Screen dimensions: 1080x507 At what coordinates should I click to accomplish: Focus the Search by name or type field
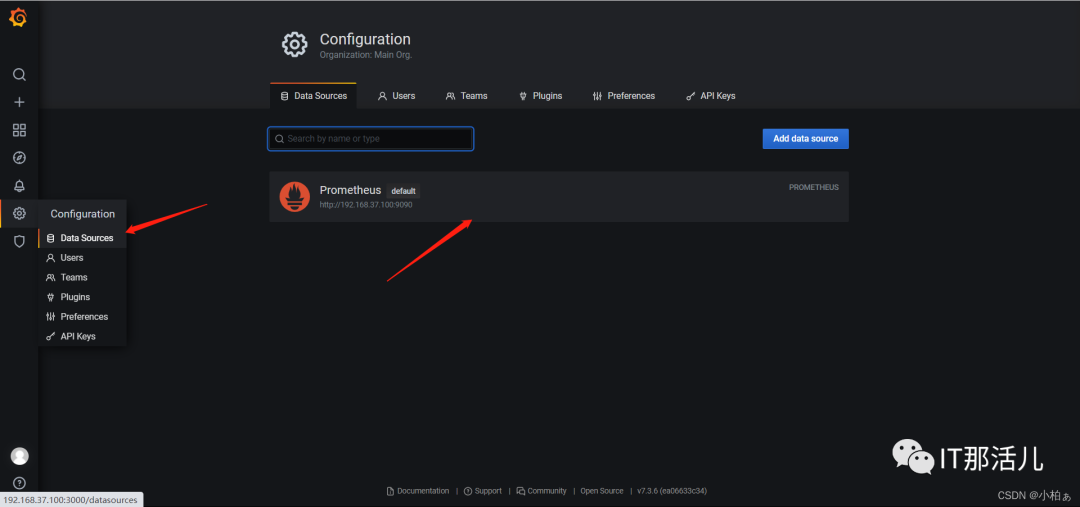tap(371, 138)
